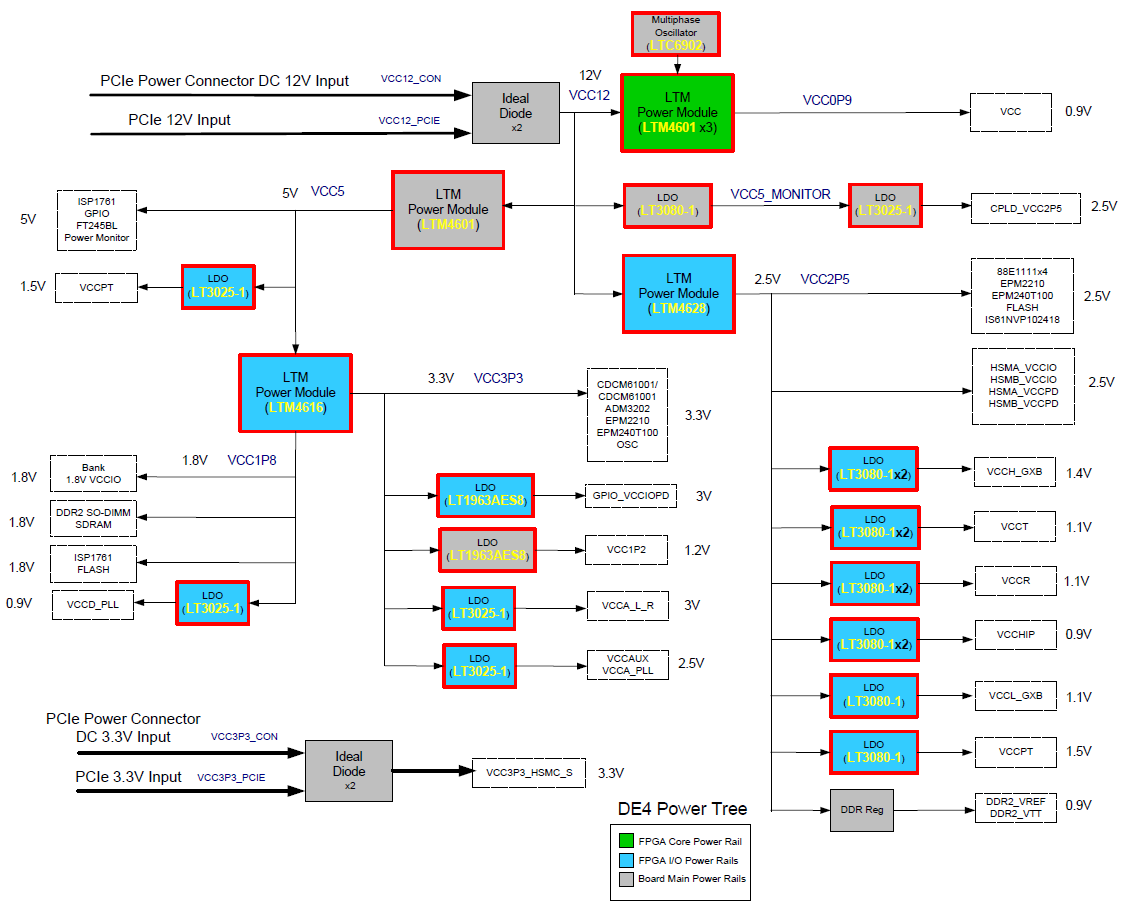1124x907 pixels.
Task: Click the VCC3P3_HSMC_S output box
Action: coord(529,773)
